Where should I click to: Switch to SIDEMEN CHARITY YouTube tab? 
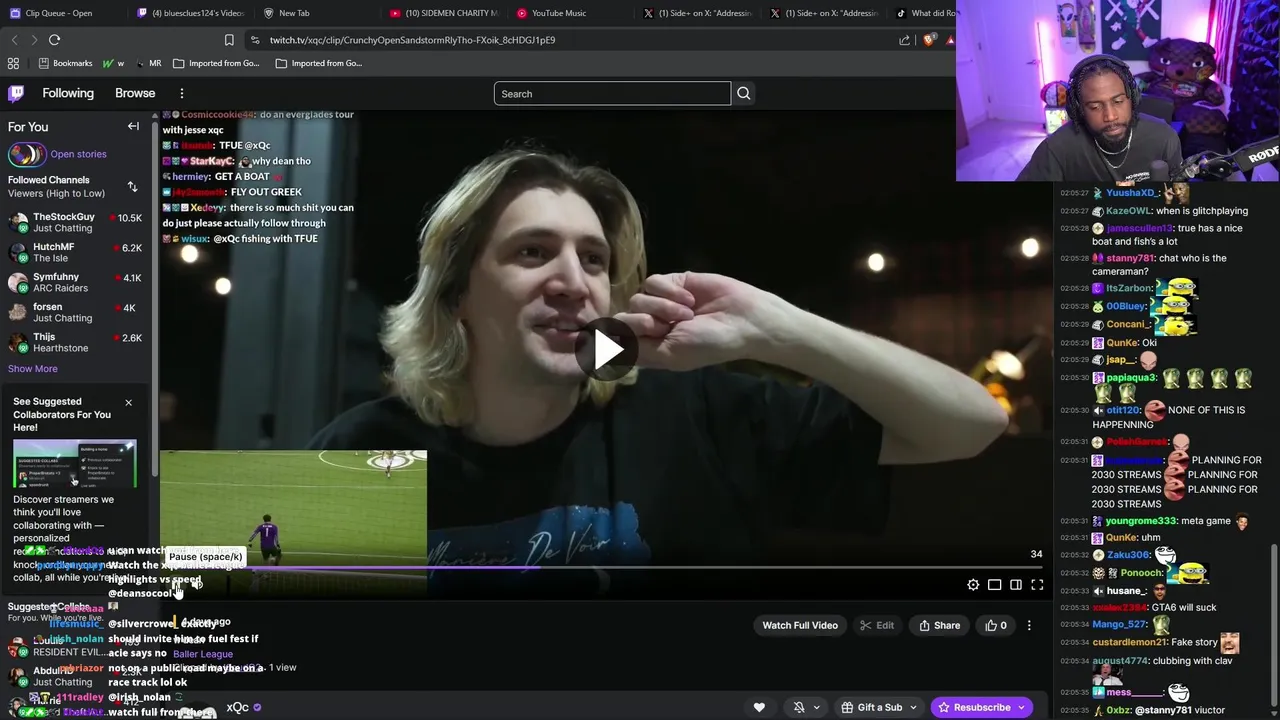(x=443, y=13)
